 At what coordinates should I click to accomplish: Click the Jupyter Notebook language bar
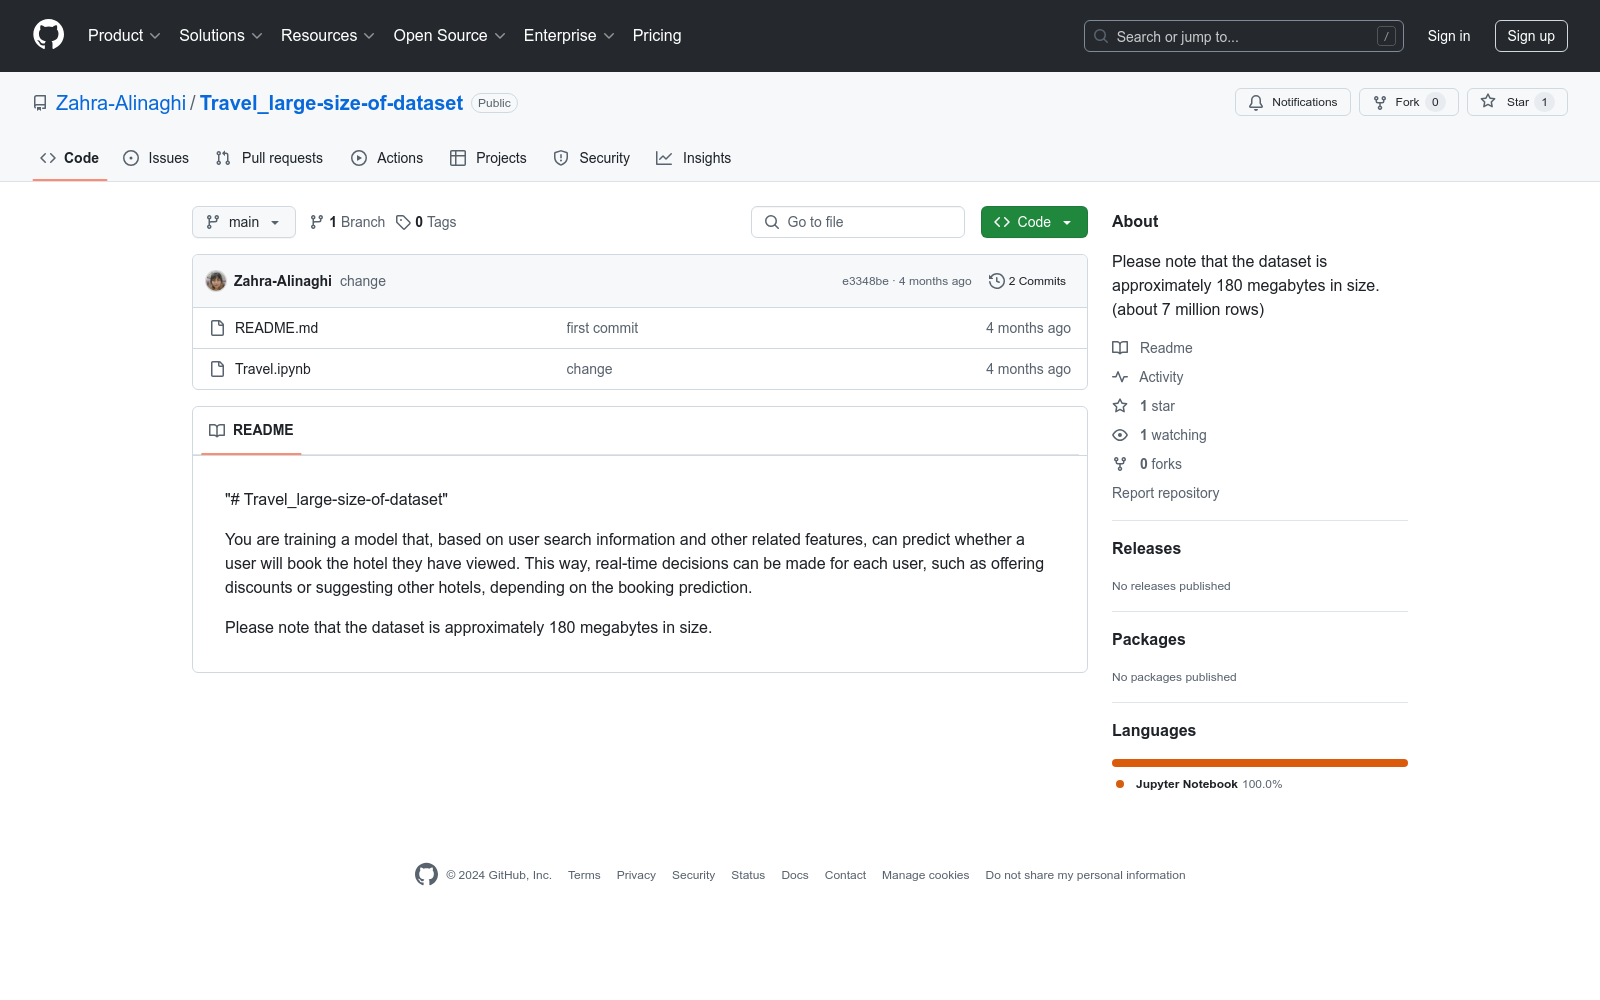click(1260, 763)
